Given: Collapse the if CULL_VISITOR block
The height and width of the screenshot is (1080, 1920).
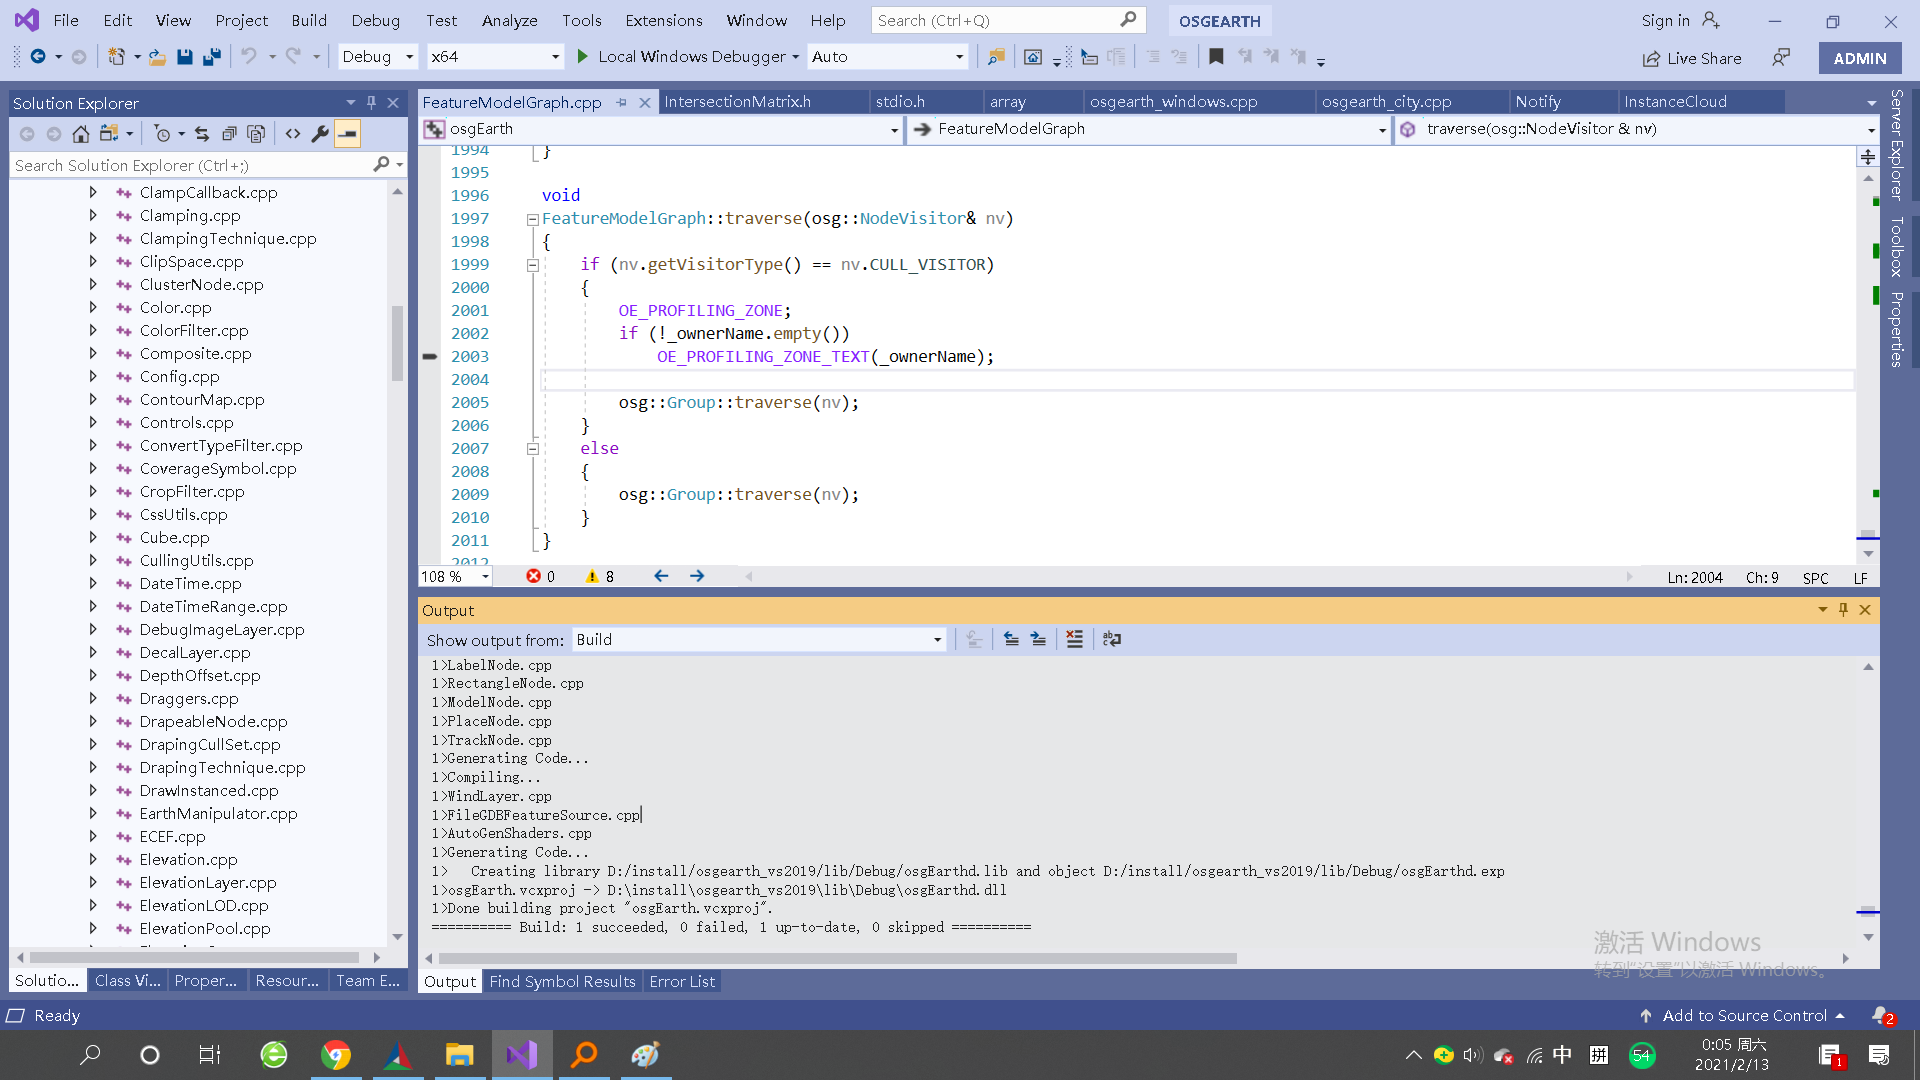Looking at the screenshot, I should (x=533, y=265).
